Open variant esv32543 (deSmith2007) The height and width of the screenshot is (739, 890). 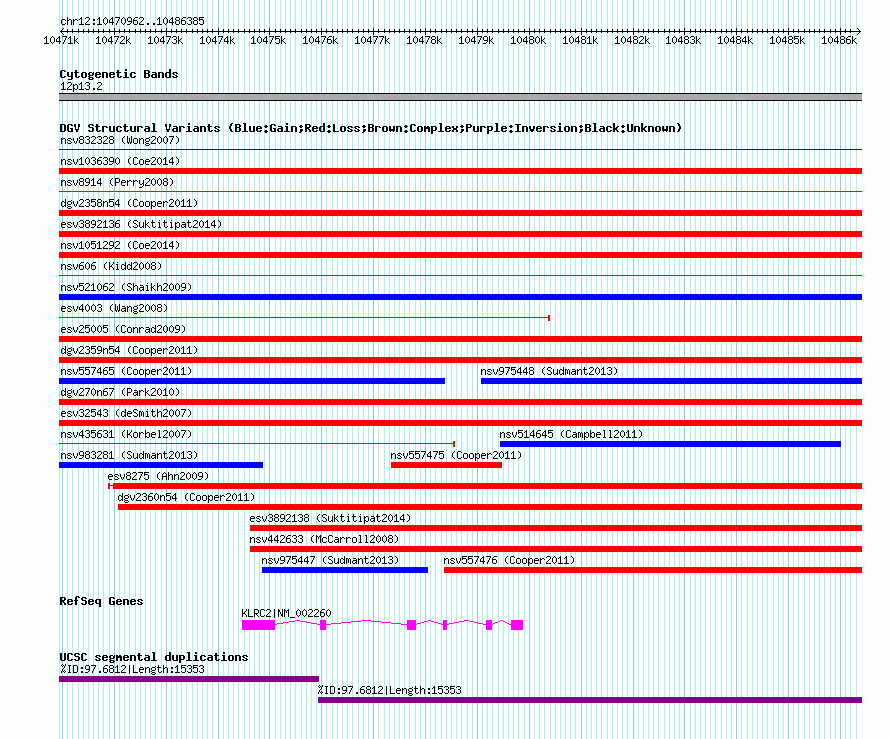[126, 413]
